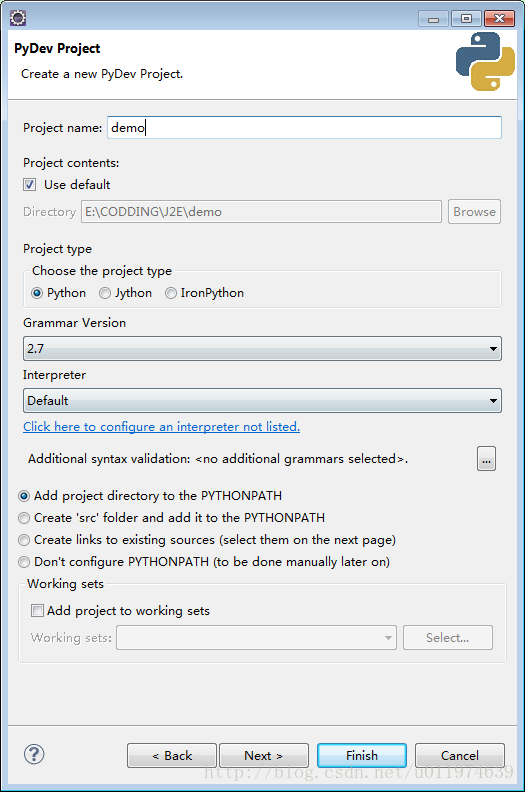Image resolution: width=525 pixels, height=792 pixels.
Task: Enable Add project to working sets
Action: pos(37,611)
